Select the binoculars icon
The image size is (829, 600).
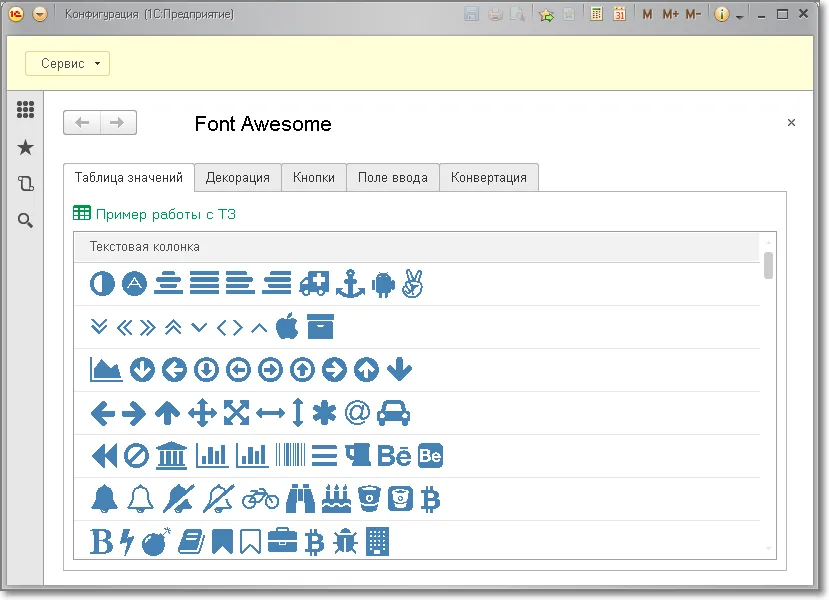(300, 499)
